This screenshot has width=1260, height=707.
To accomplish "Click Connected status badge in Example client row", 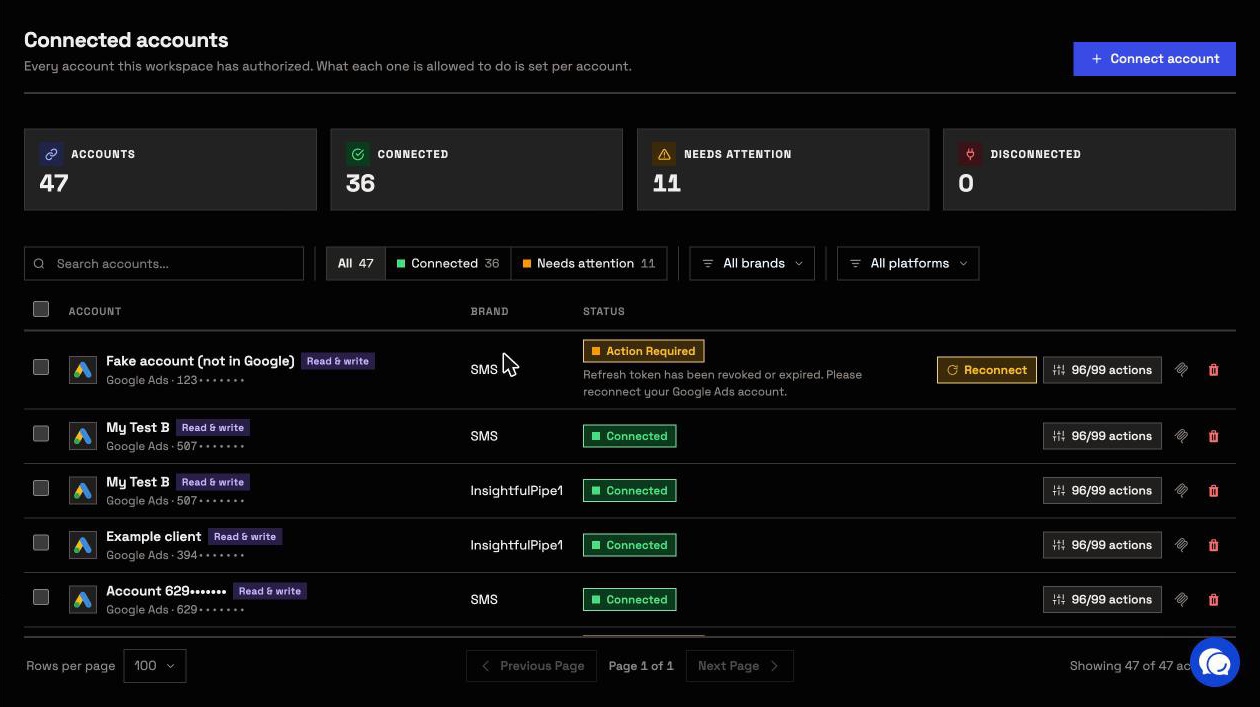I will coord(630,545).
